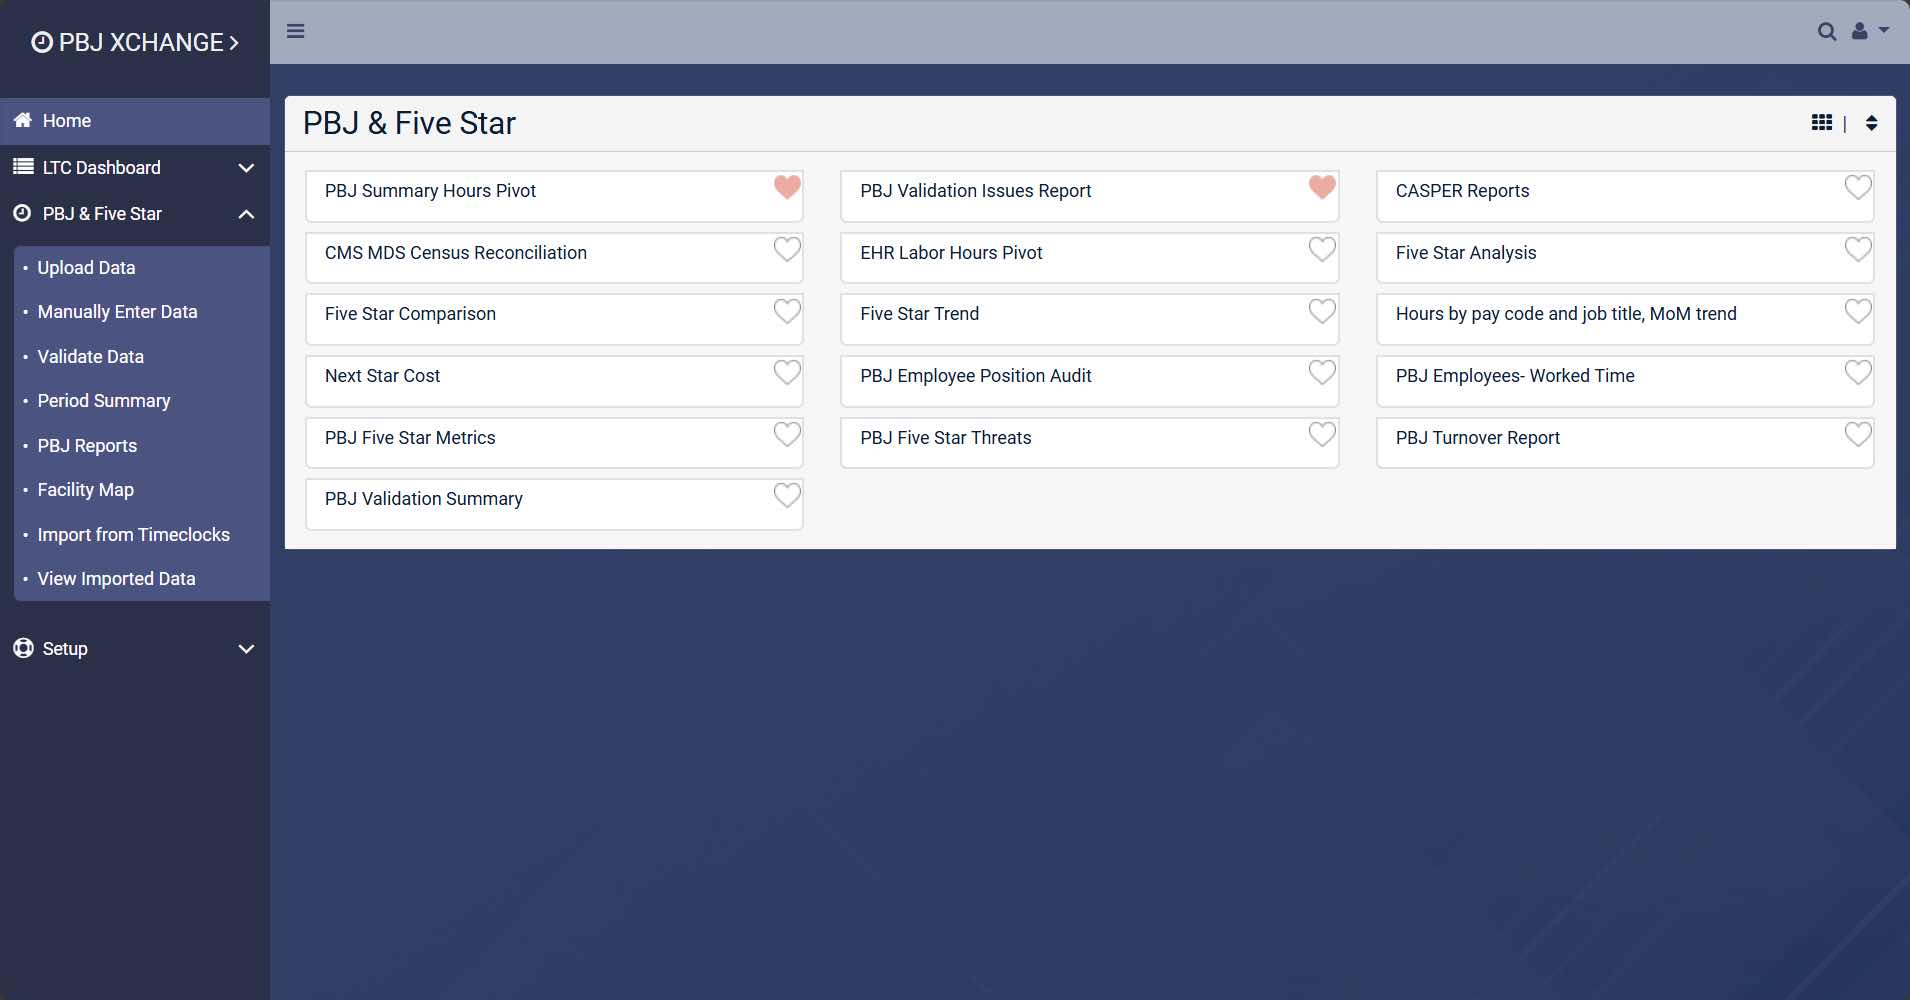The image size is (1910, 1000).
Task: Collapse the PBJ & Five Star section chevron
Action: 246,214
